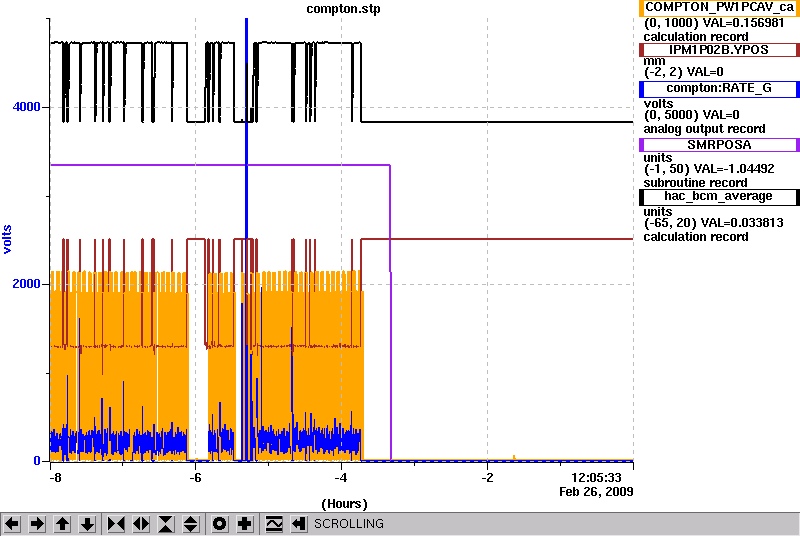Viewport: 800px width, 536px height.
Task: Pan the graph up with the up arrow
Action: coord(62,524)
